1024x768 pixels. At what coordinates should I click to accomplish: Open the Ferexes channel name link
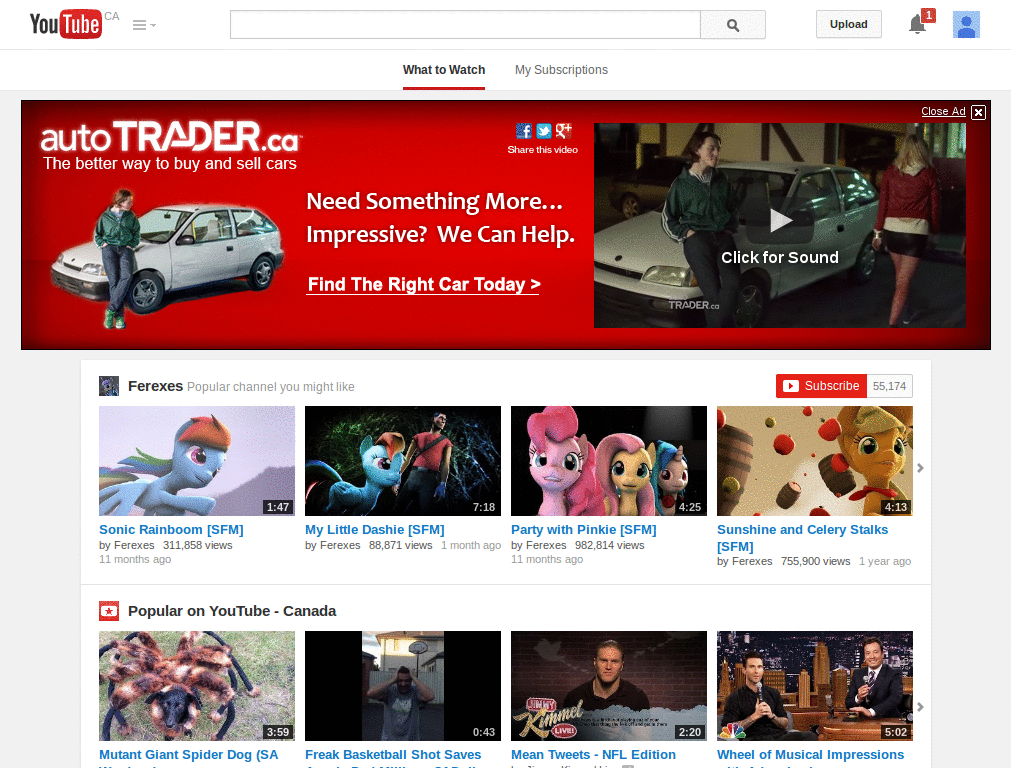[x=155, y=386]
